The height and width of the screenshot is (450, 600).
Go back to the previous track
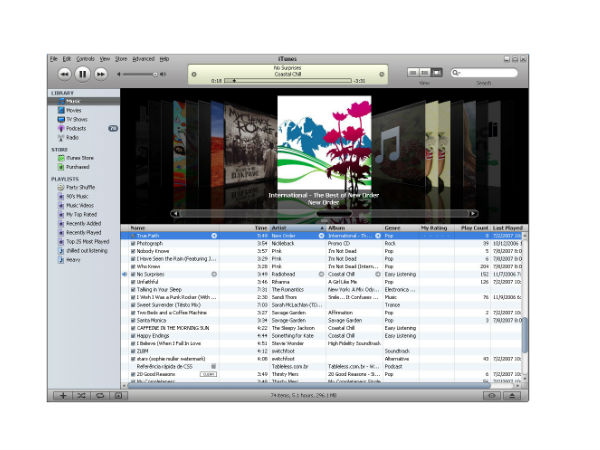[64, 74]
